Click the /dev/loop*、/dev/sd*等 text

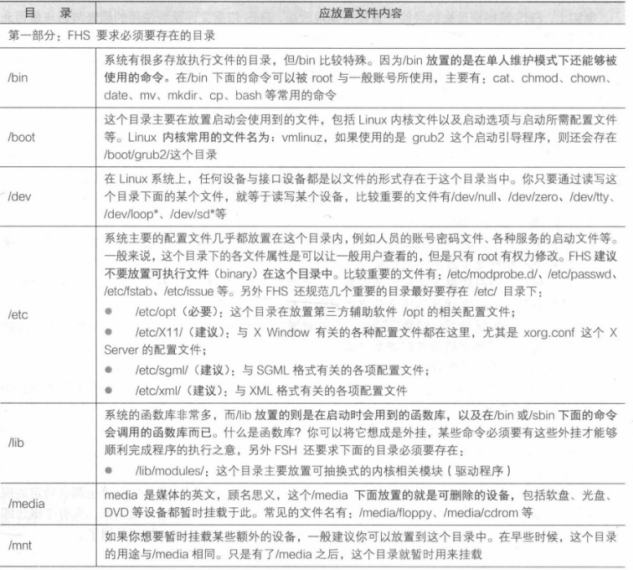click(165, 214)
